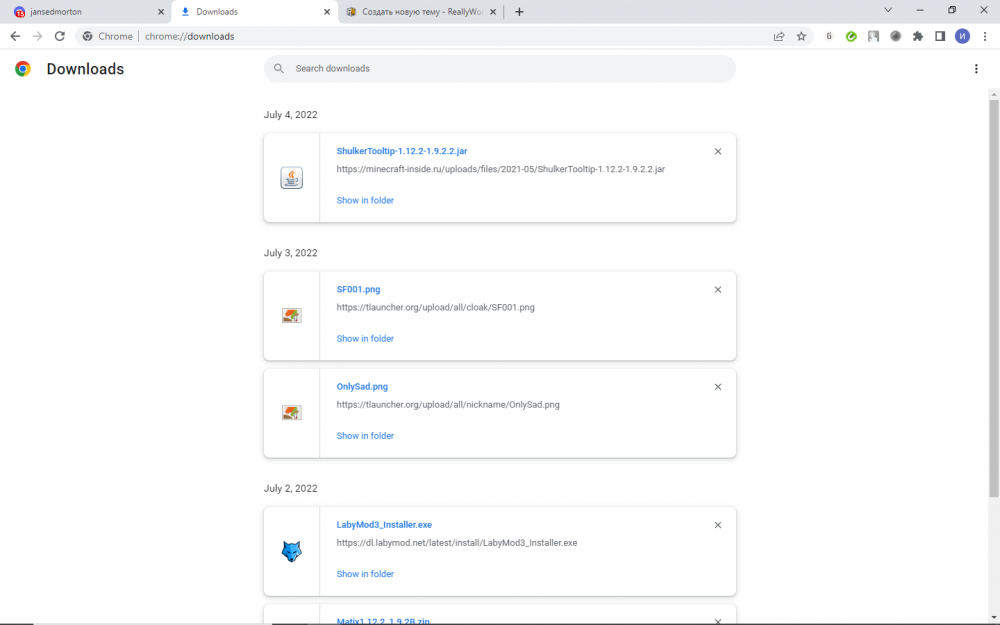
Task: Open the extensions puzzle piece menu
Action: (918, 36)
